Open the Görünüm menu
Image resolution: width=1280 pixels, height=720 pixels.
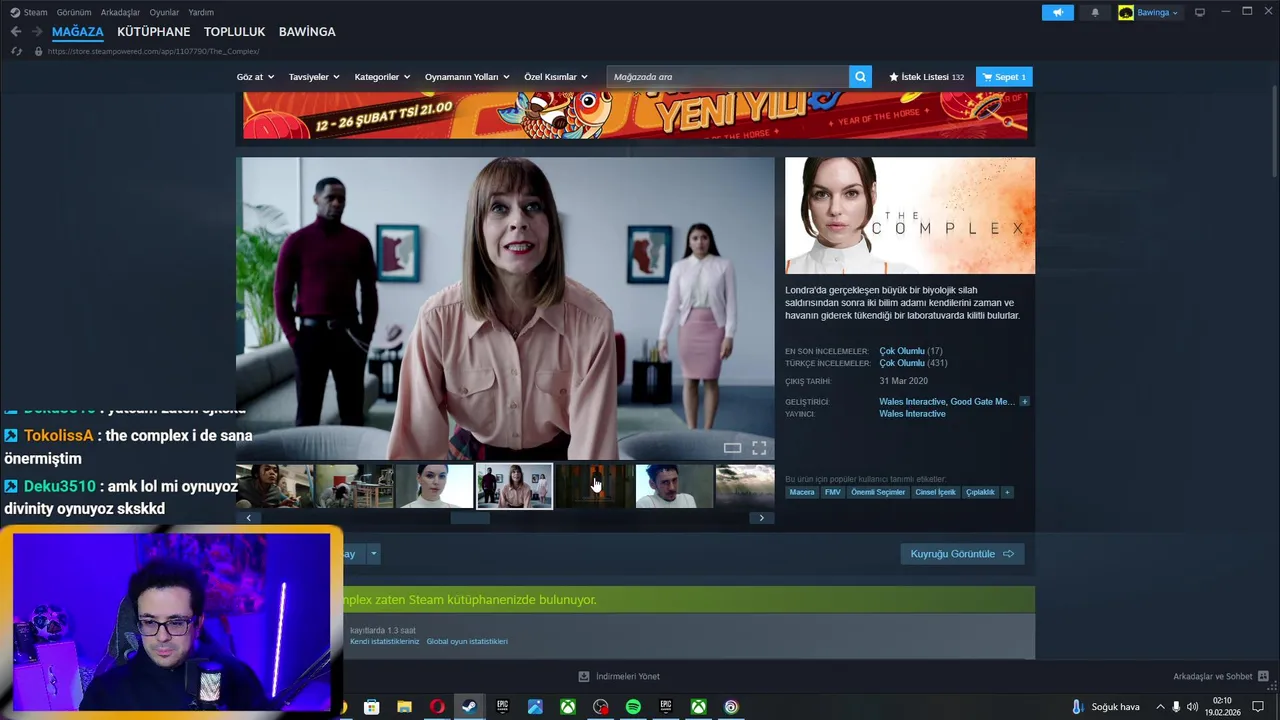[74, 12]
